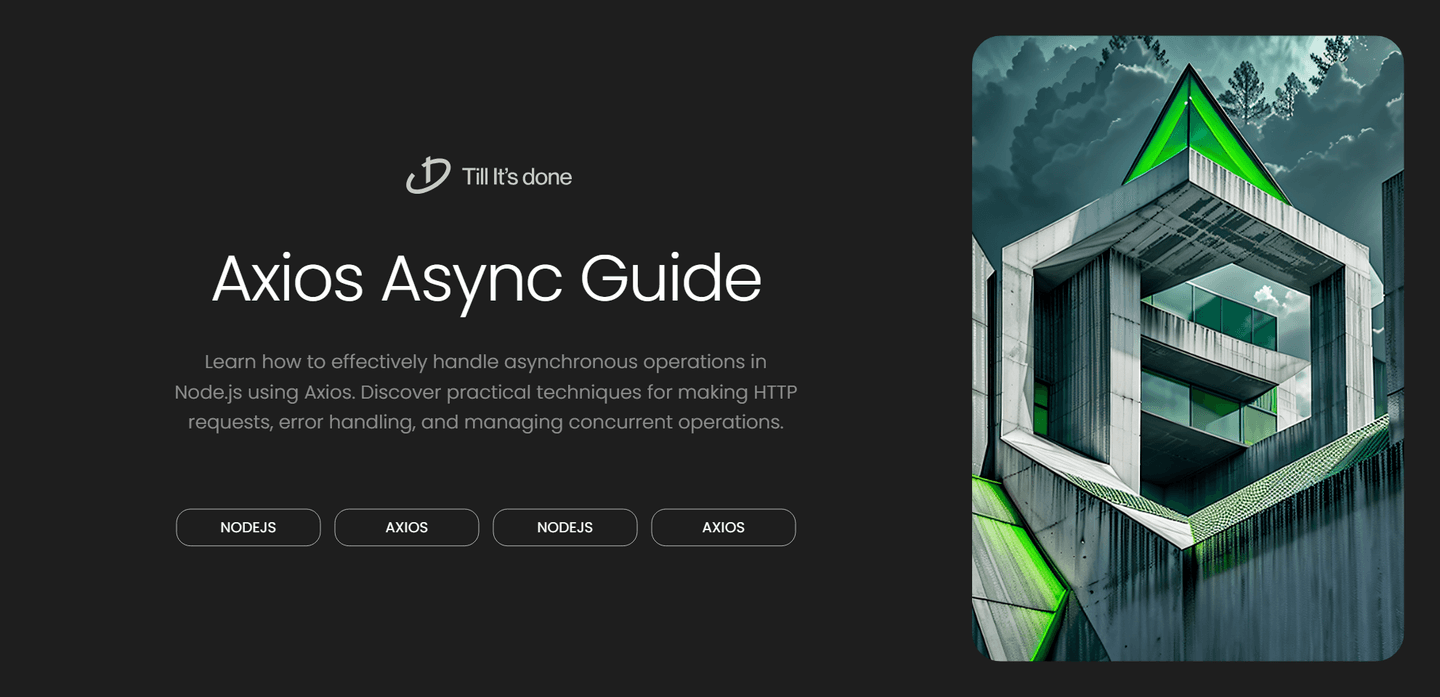This screenshot has height=697, width=1440.
Task: Pick the NODEJS tag between the AXIOS tags
Action: [565, 527]
